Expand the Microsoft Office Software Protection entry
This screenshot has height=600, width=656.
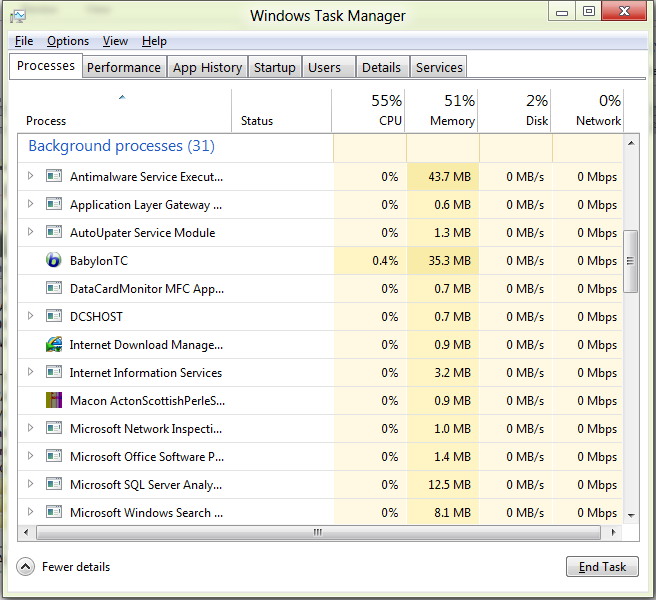[30, 456]
